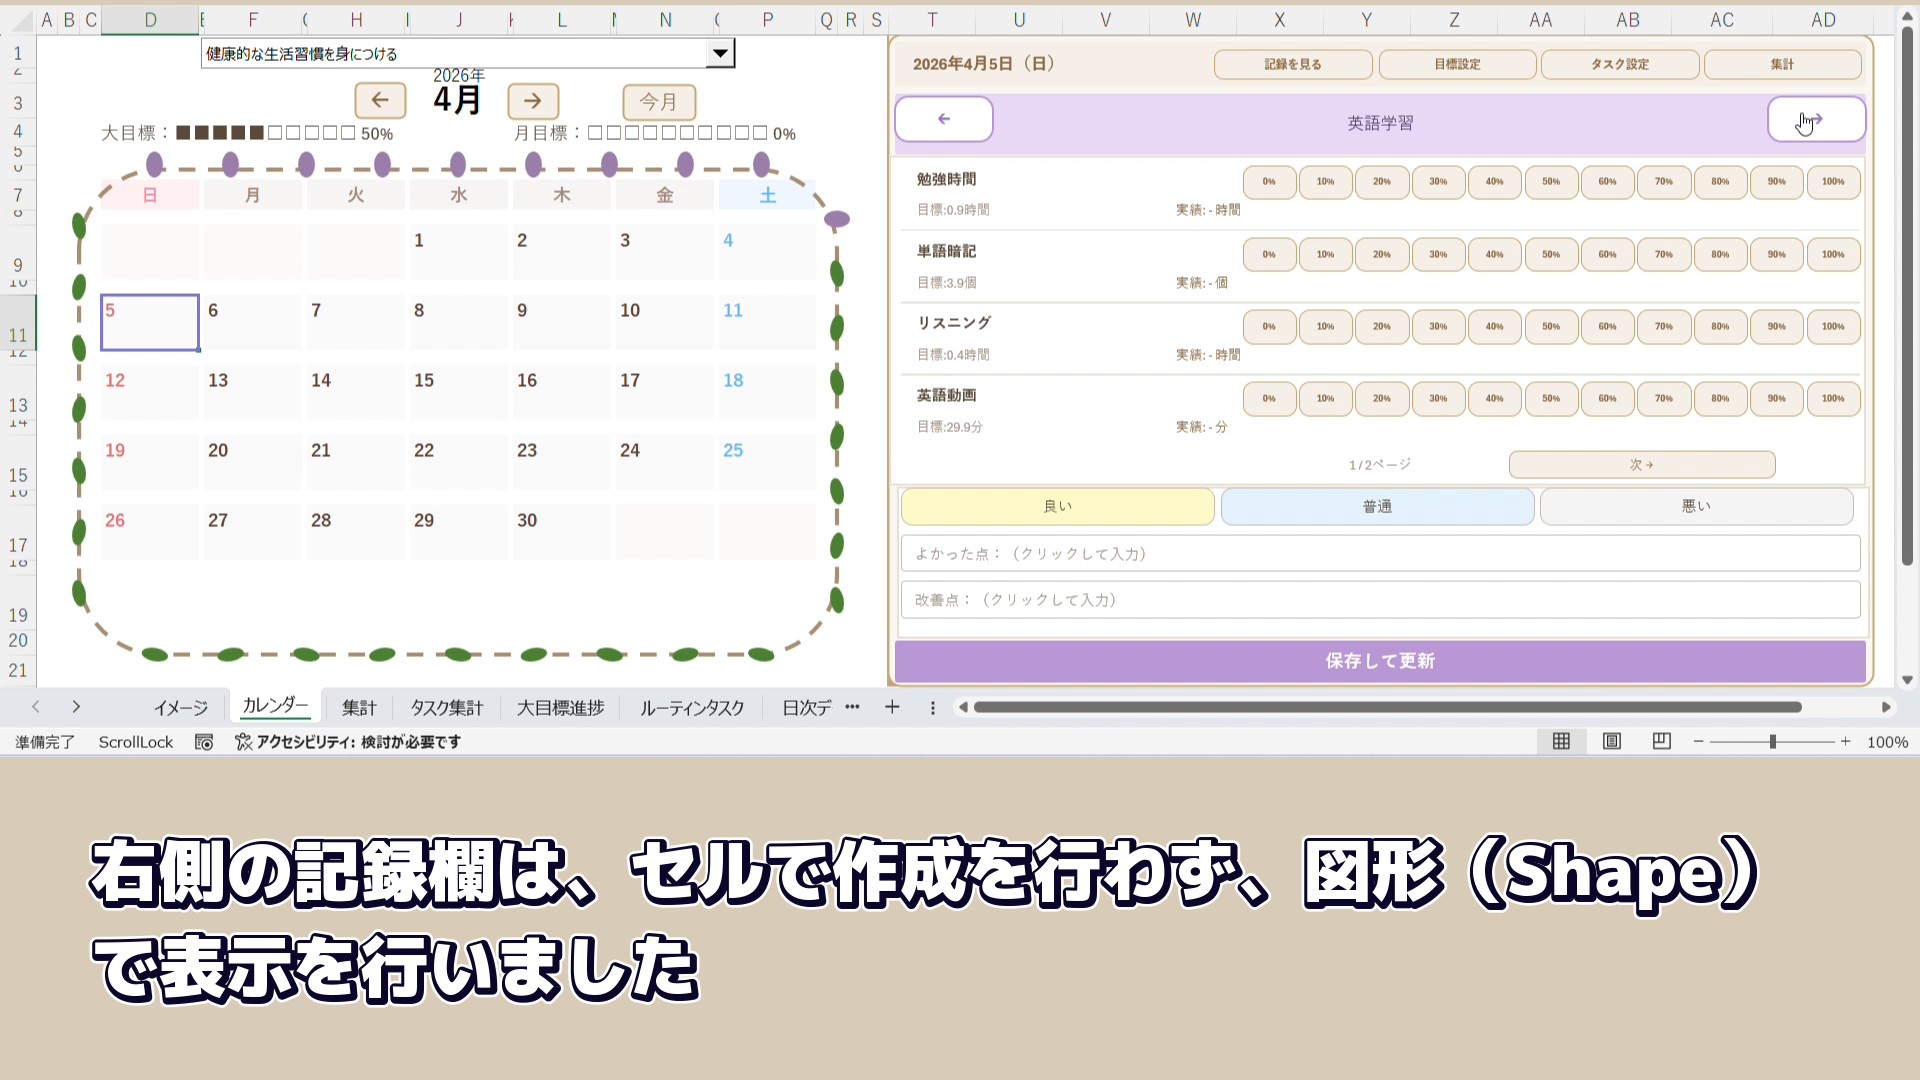1920x1080 pixels.
Task: Switch to Normal view icon in status bar
Action: [1561, 741]
